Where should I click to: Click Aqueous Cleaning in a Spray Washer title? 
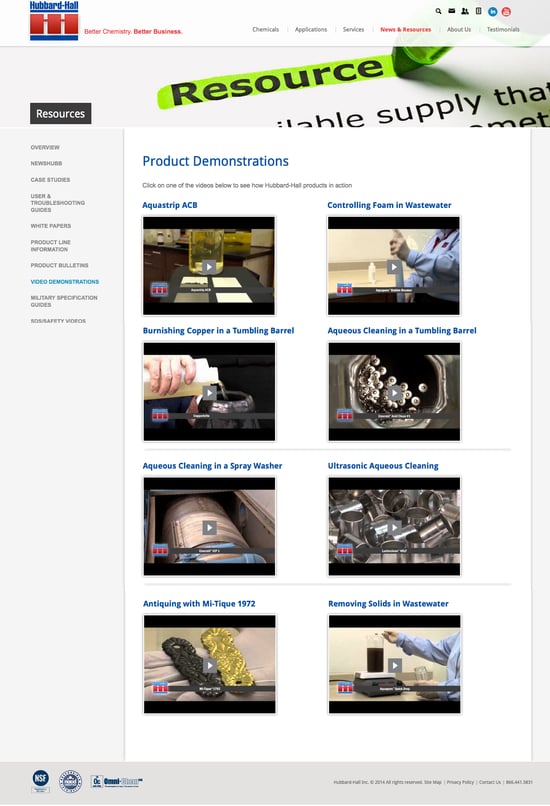(x=212, y=466)
